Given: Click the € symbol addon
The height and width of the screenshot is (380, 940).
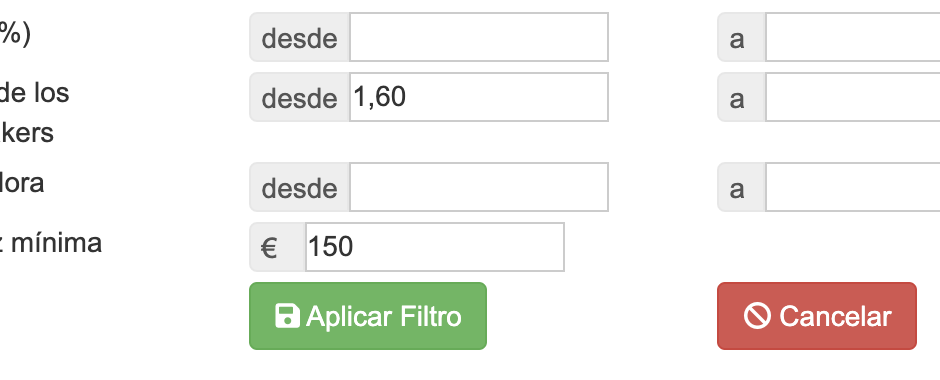Looking at the screenshot, I should [x=277, y=247].
